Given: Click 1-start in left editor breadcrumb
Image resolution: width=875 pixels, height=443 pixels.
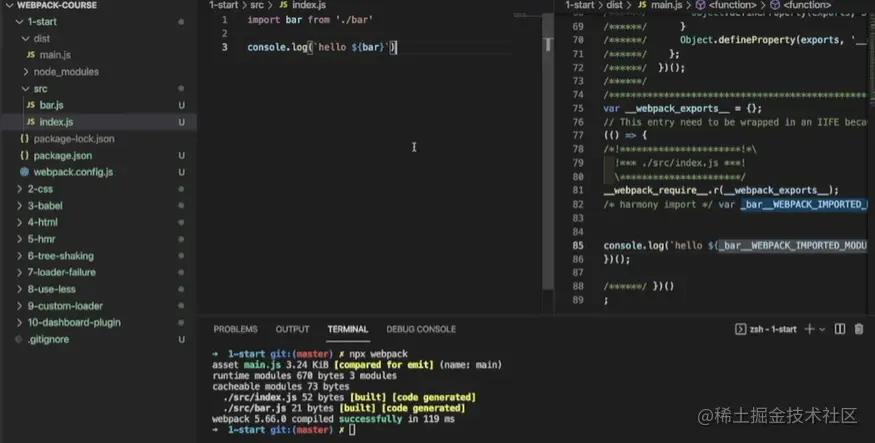Looking at the screenshot, I should [224, 5].
